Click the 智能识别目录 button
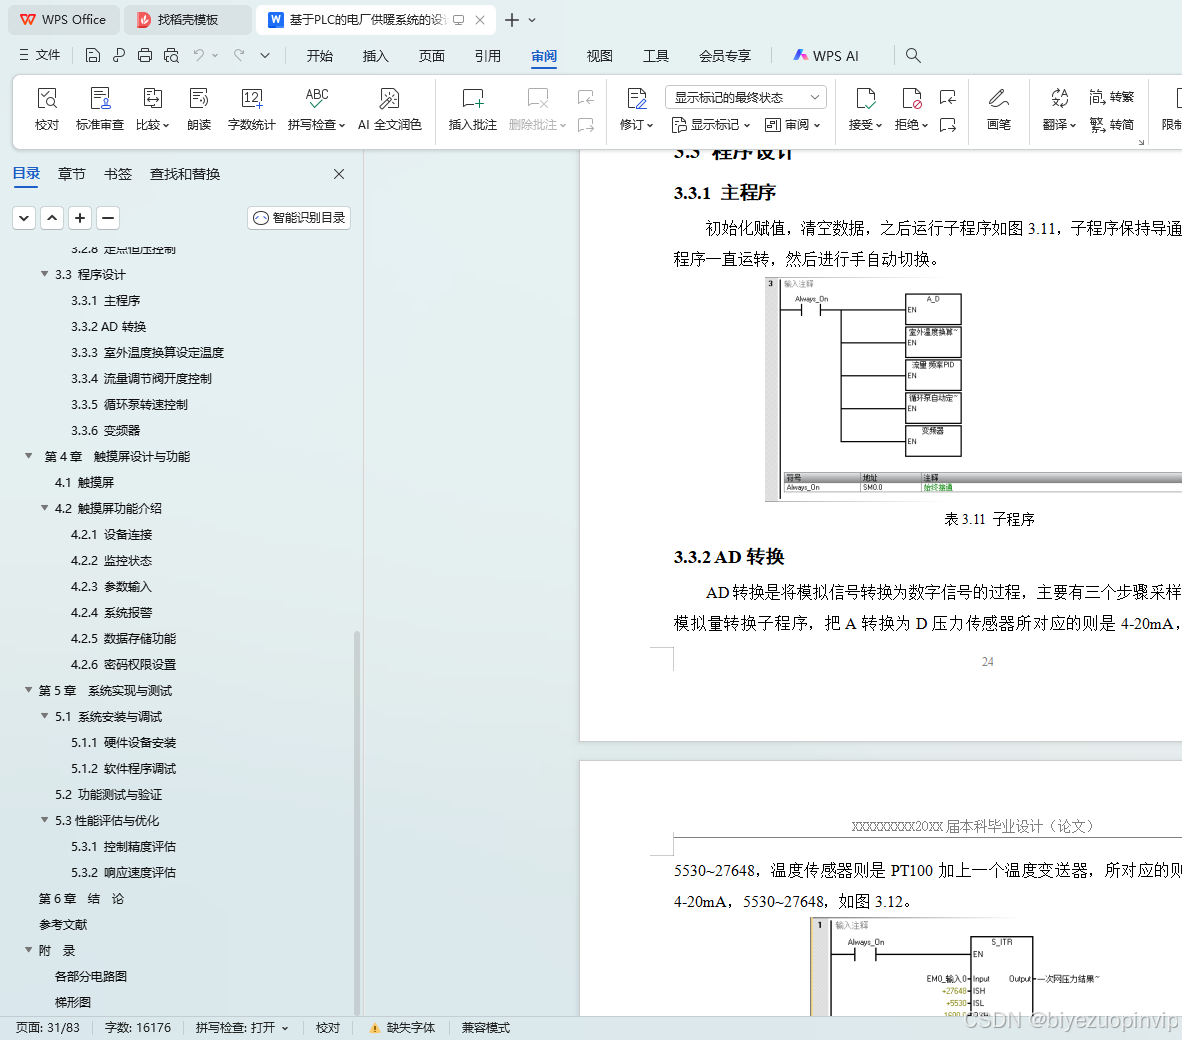1182x1040 pixels. click(299, 218)
